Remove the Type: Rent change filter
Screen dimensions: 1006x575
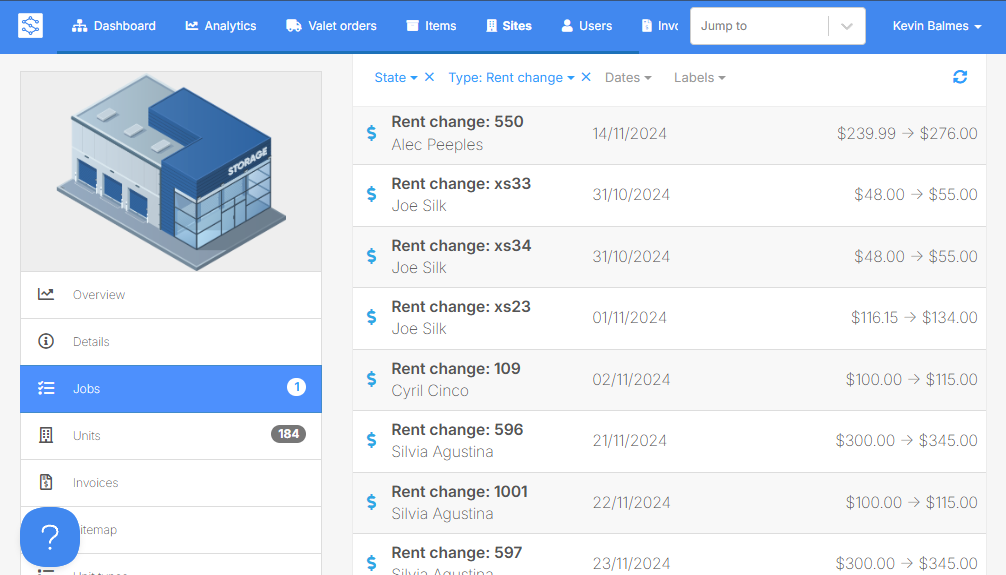click(586, 77)
